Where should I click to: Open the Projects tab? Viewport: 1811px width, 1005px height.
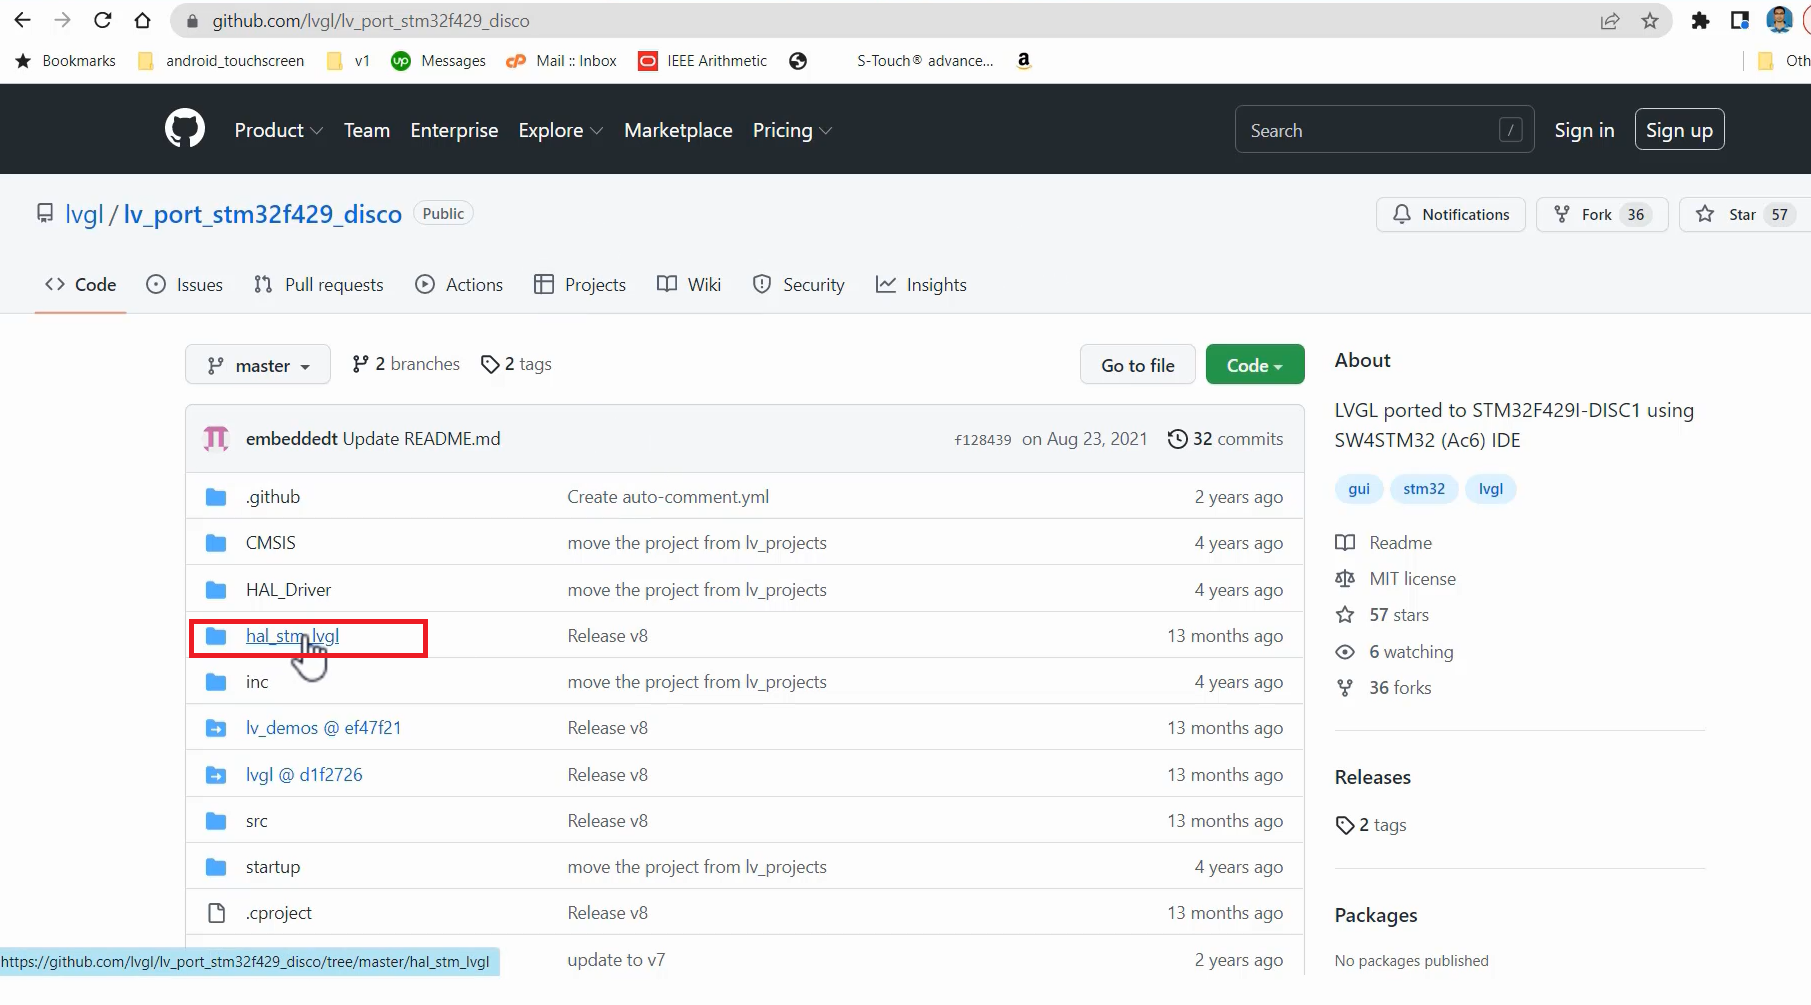click(580, 285)
